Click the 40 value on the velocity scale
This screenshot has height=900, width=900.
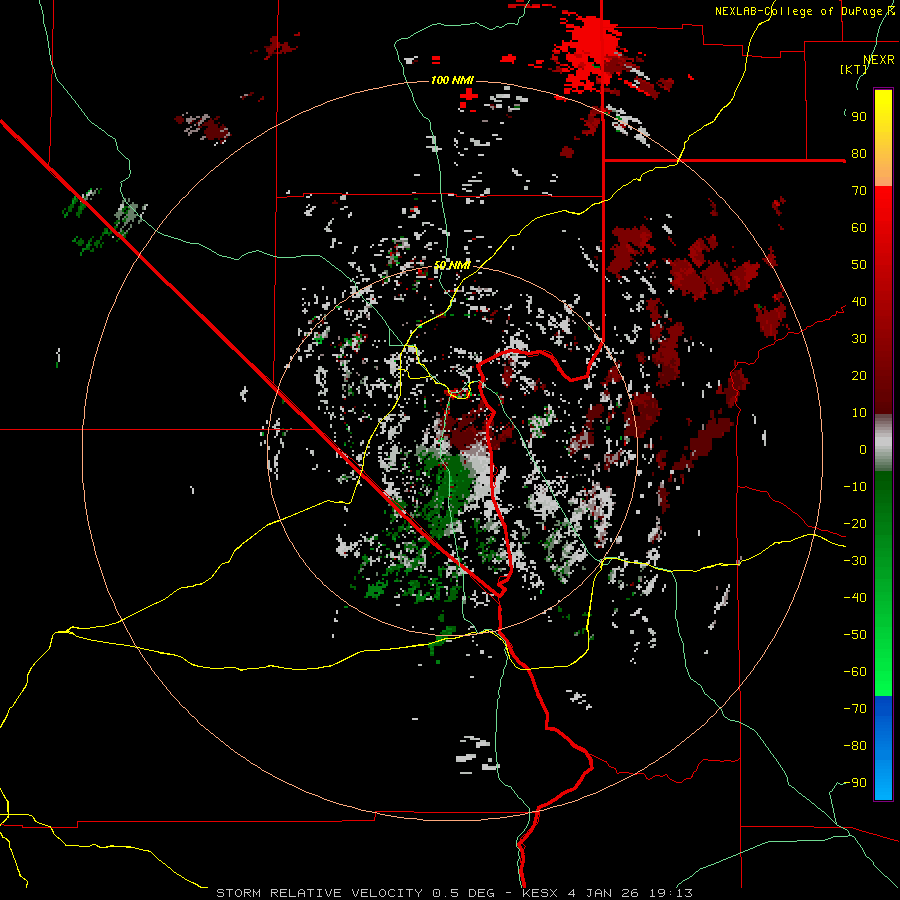pyautogui.click(x=859, y=302)
